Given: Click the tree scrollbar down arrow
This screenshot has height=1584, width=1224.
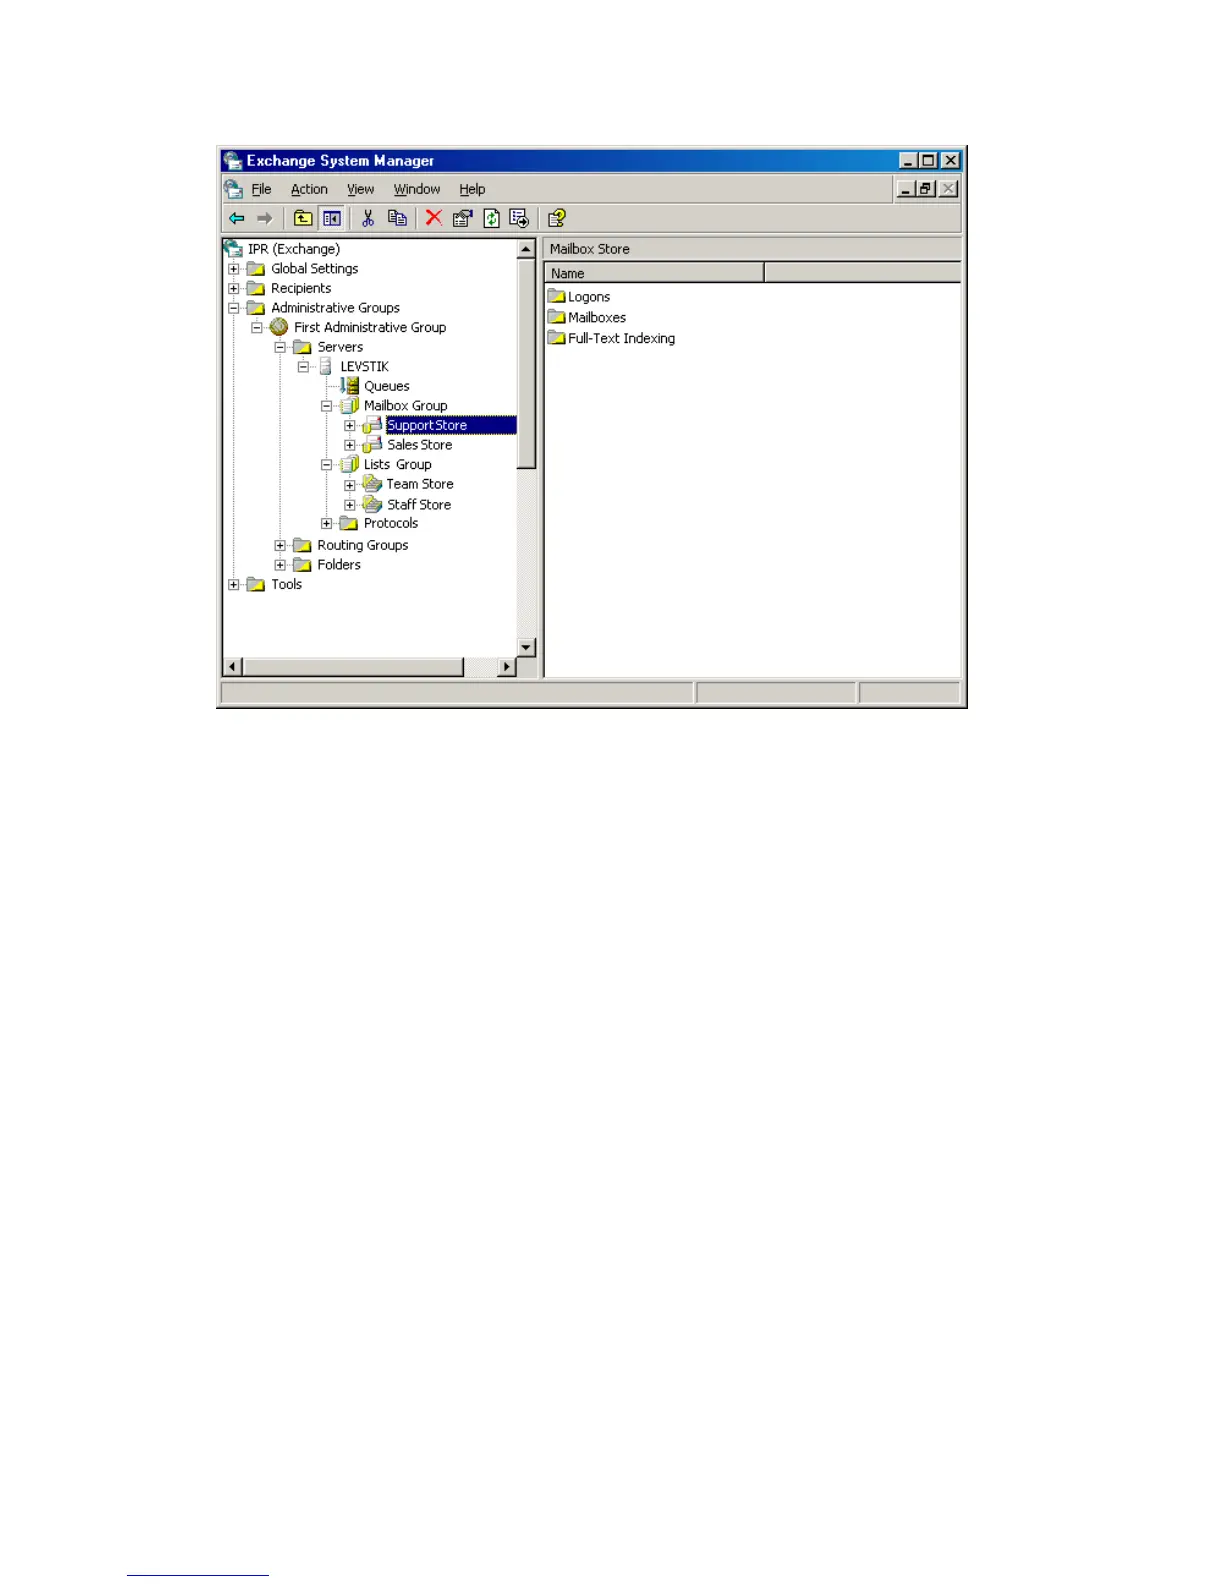Looking at the screenshot, I should pos(526,647).
